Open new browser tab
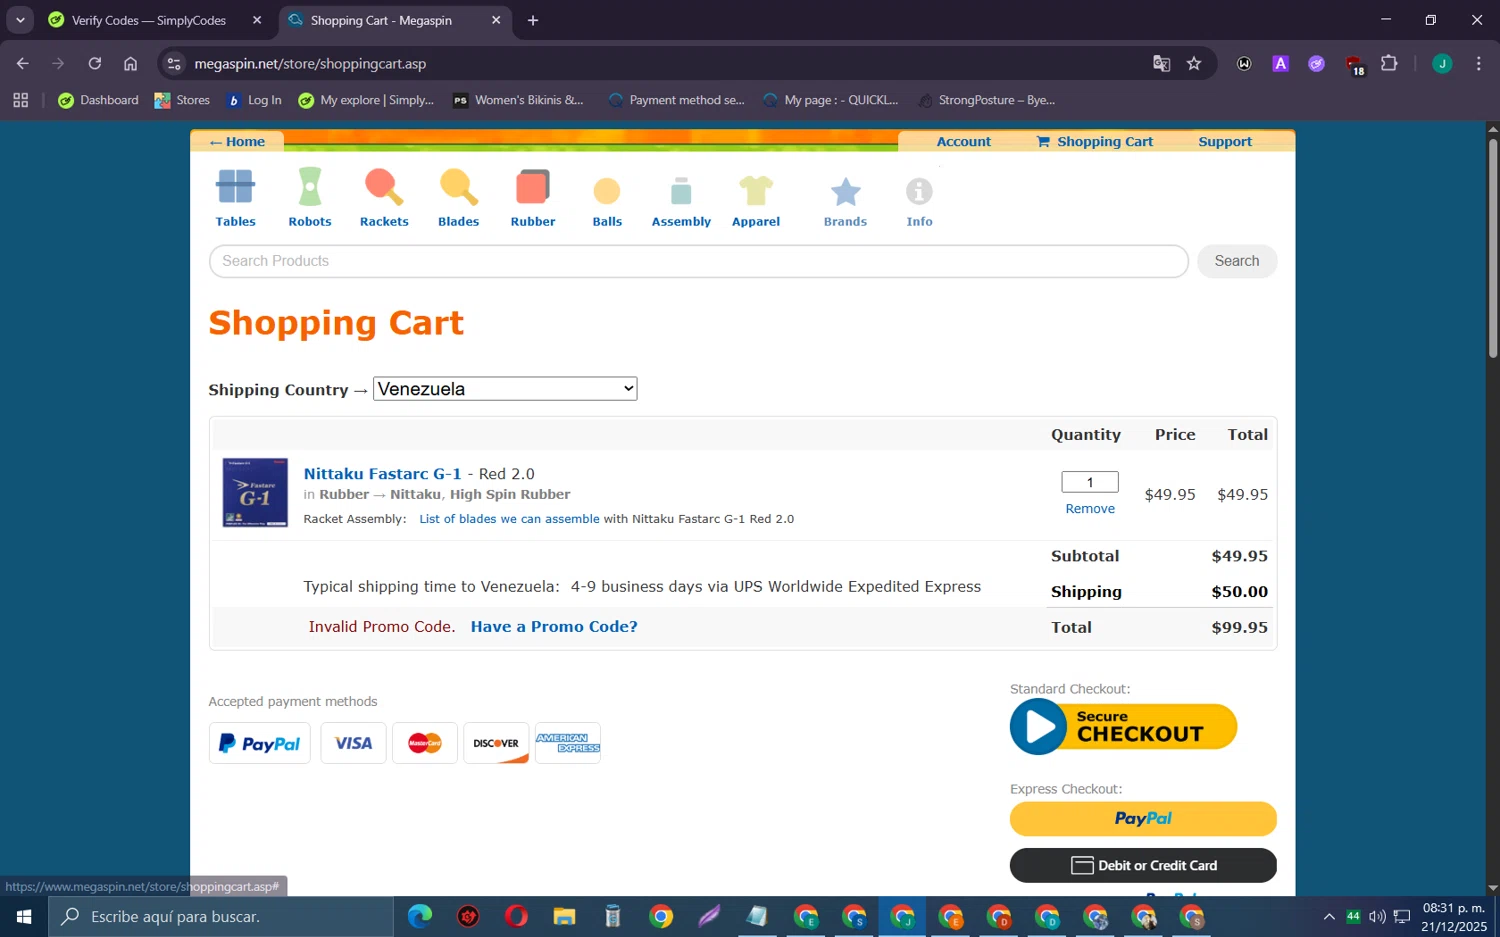This screenshot has width=1500, height=937. click(533, 20)
